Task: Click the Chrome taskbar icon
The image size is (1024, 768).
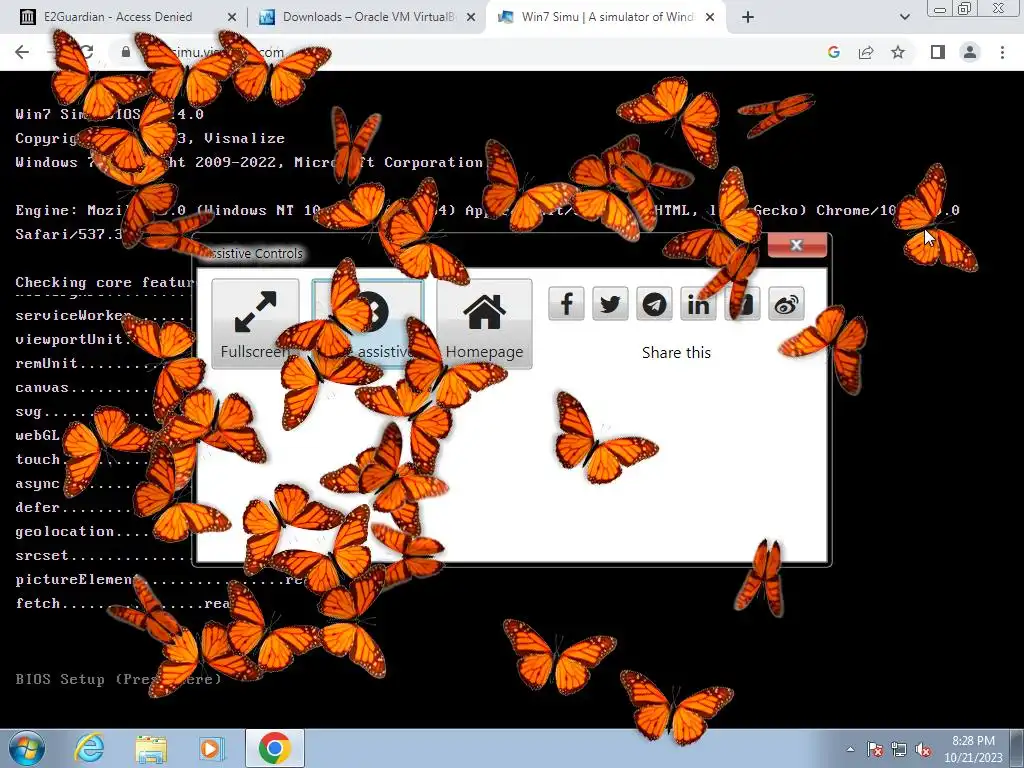Action: [275, 748]
